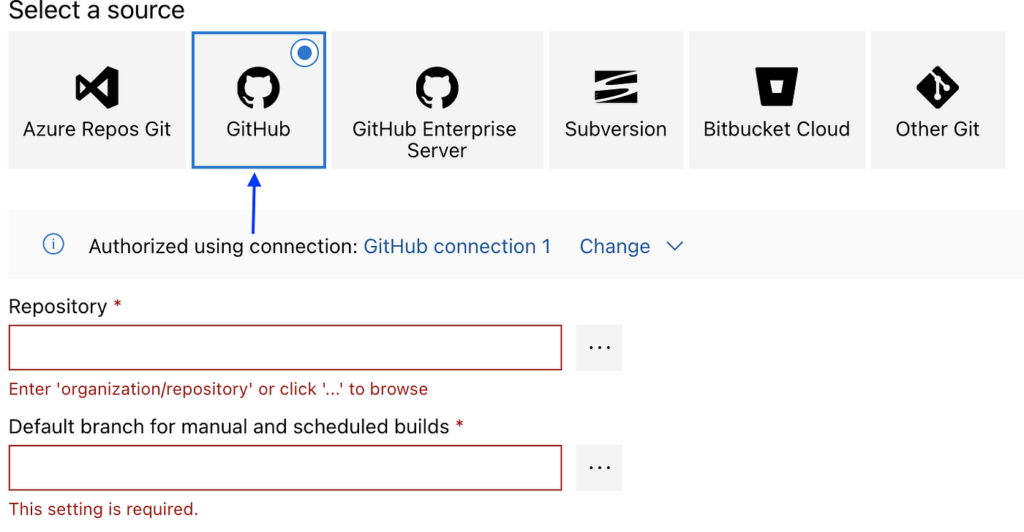Image resolution: width=1024 pixels, height=532 pixels.
Task: Pick Bitbucket Cloud source tile
Action: (x=776, y=129)
